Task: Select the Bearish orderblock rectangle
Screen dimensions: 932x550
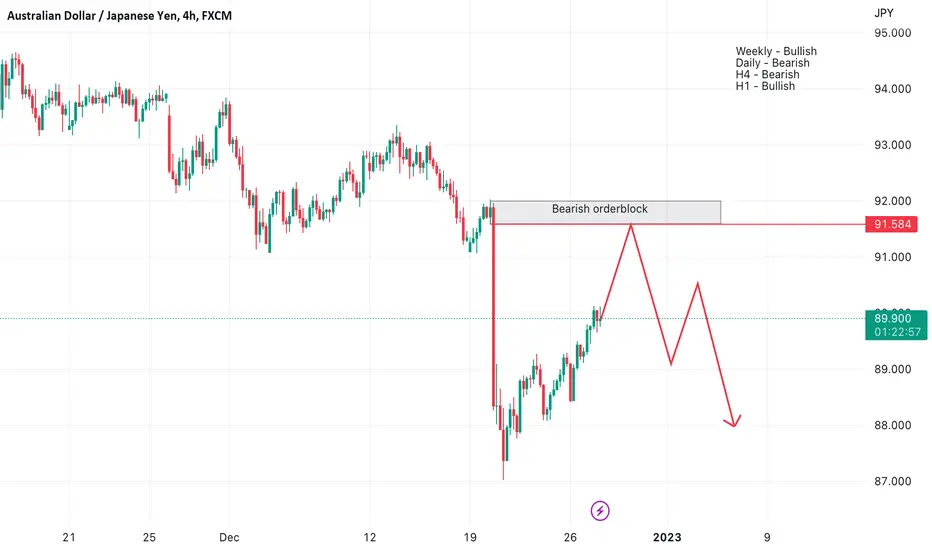Action: pyautogui.click(x=606, y=212)
